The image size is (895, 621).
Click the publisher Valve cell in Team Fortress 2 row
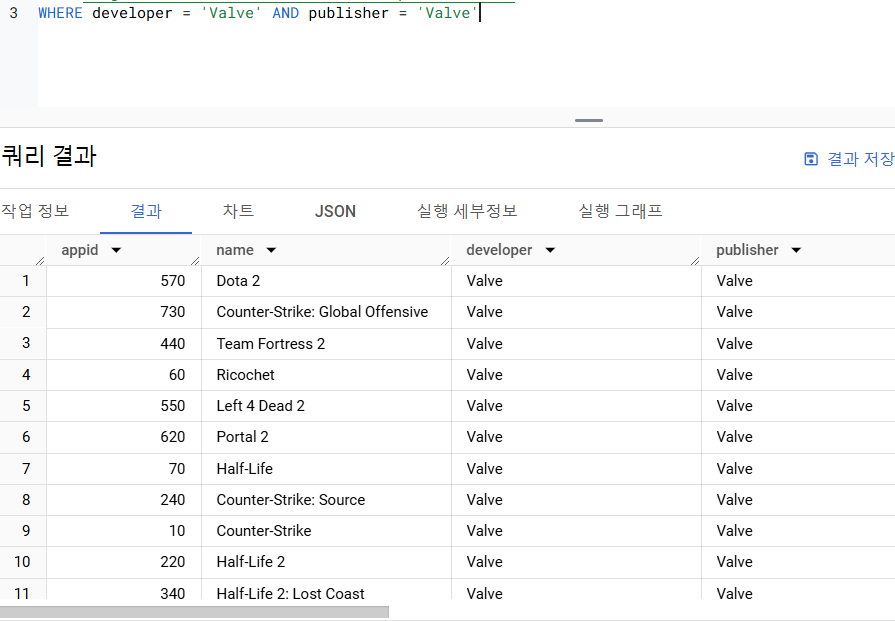click(x=799, y=344)
